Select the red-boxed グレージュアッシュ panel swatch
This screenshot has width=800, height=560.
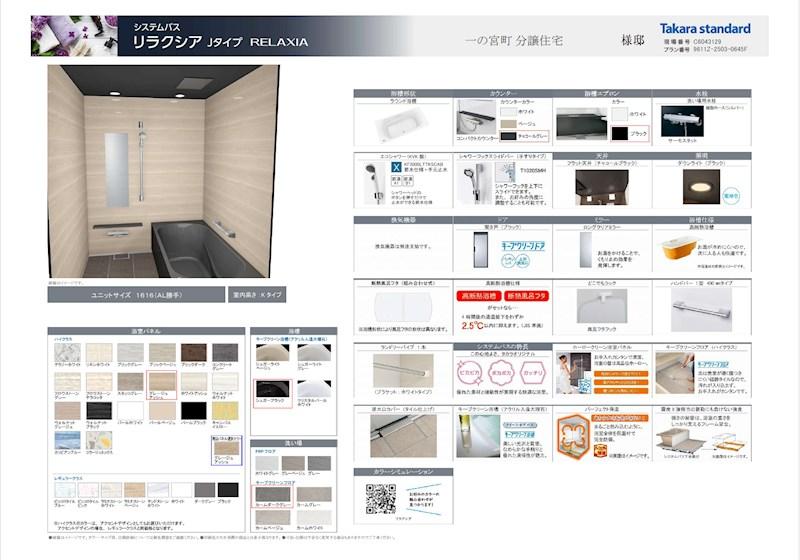tap(162, 381)
